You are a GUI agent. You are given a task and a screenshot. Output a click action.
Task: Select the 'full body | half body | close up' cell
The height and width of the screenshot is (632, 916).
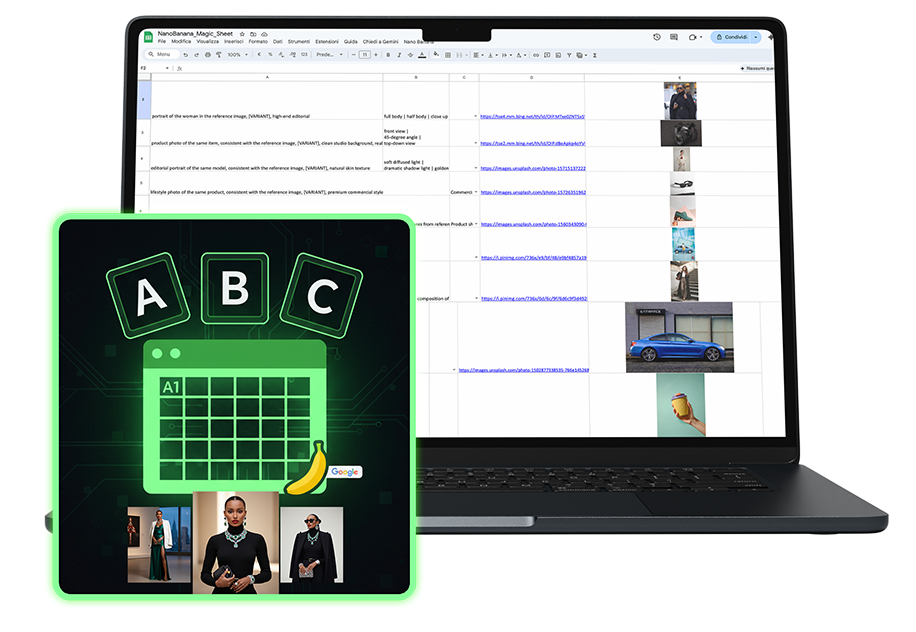(416, 100)
